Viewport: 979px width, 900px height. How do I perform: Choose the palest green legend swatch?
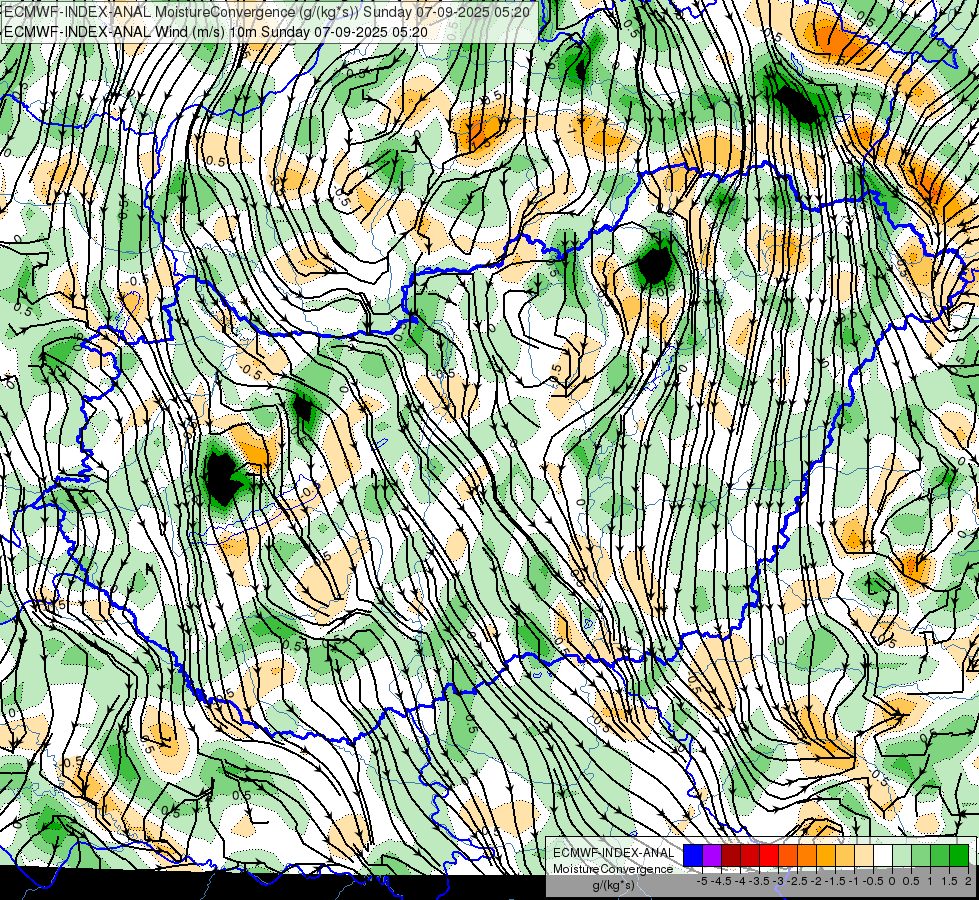(902, 855)
